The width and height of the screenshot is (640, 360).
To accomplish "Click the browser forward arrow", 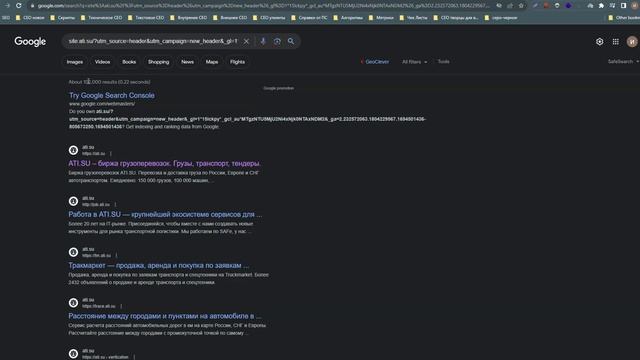I will click(x=7, y=6).
